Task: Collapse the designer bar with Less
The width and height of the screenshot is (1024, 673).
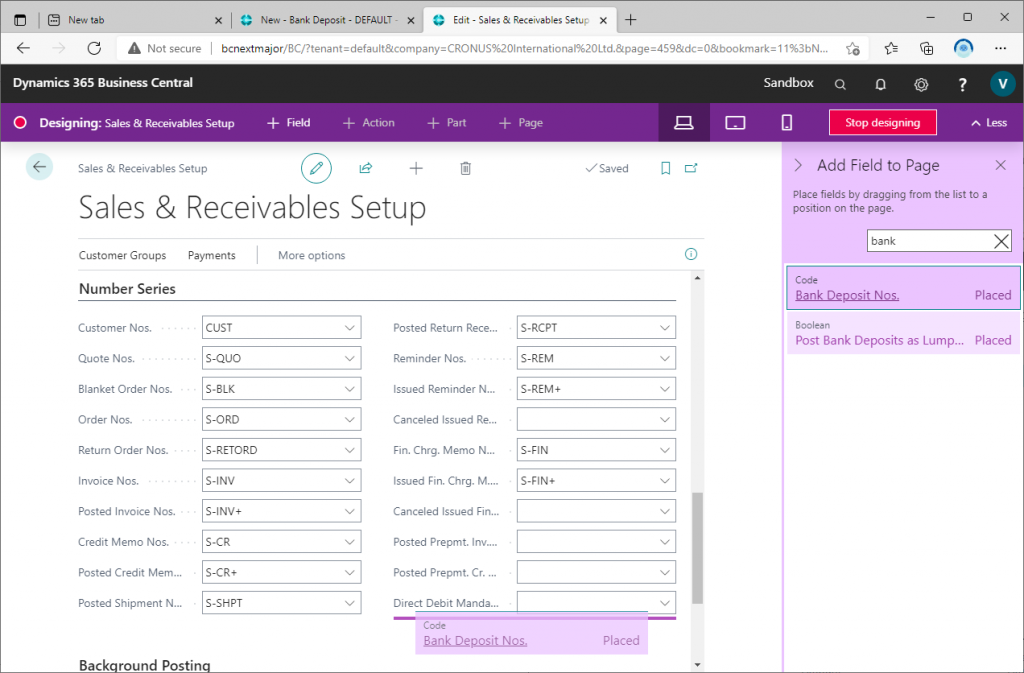Action: click(989, 123)
